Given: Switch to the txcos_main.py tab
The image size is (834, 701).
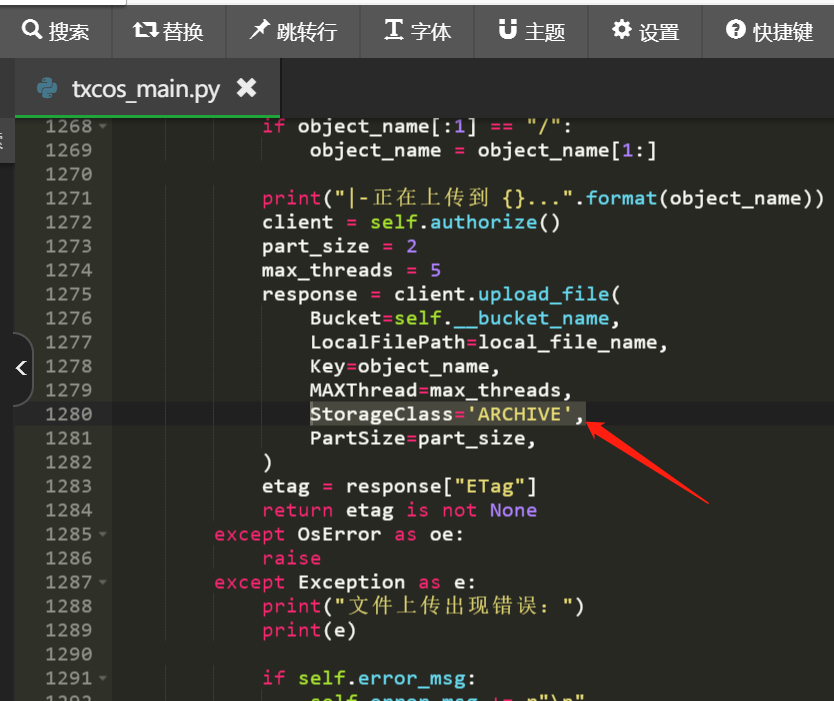Looking at the screenshot, I should click(146, 88).
